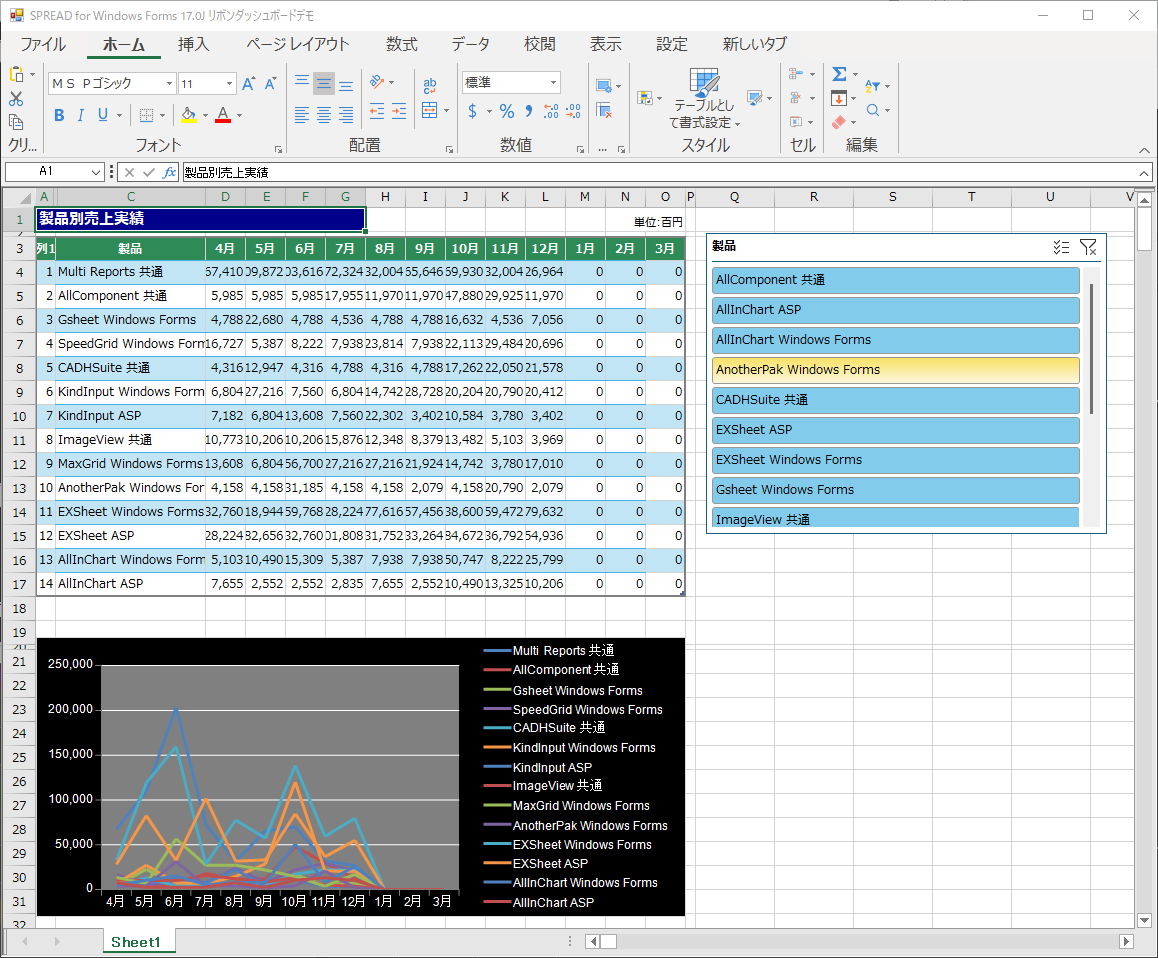Open the font name dropdown
The image size is (1158, 958).
169,83
